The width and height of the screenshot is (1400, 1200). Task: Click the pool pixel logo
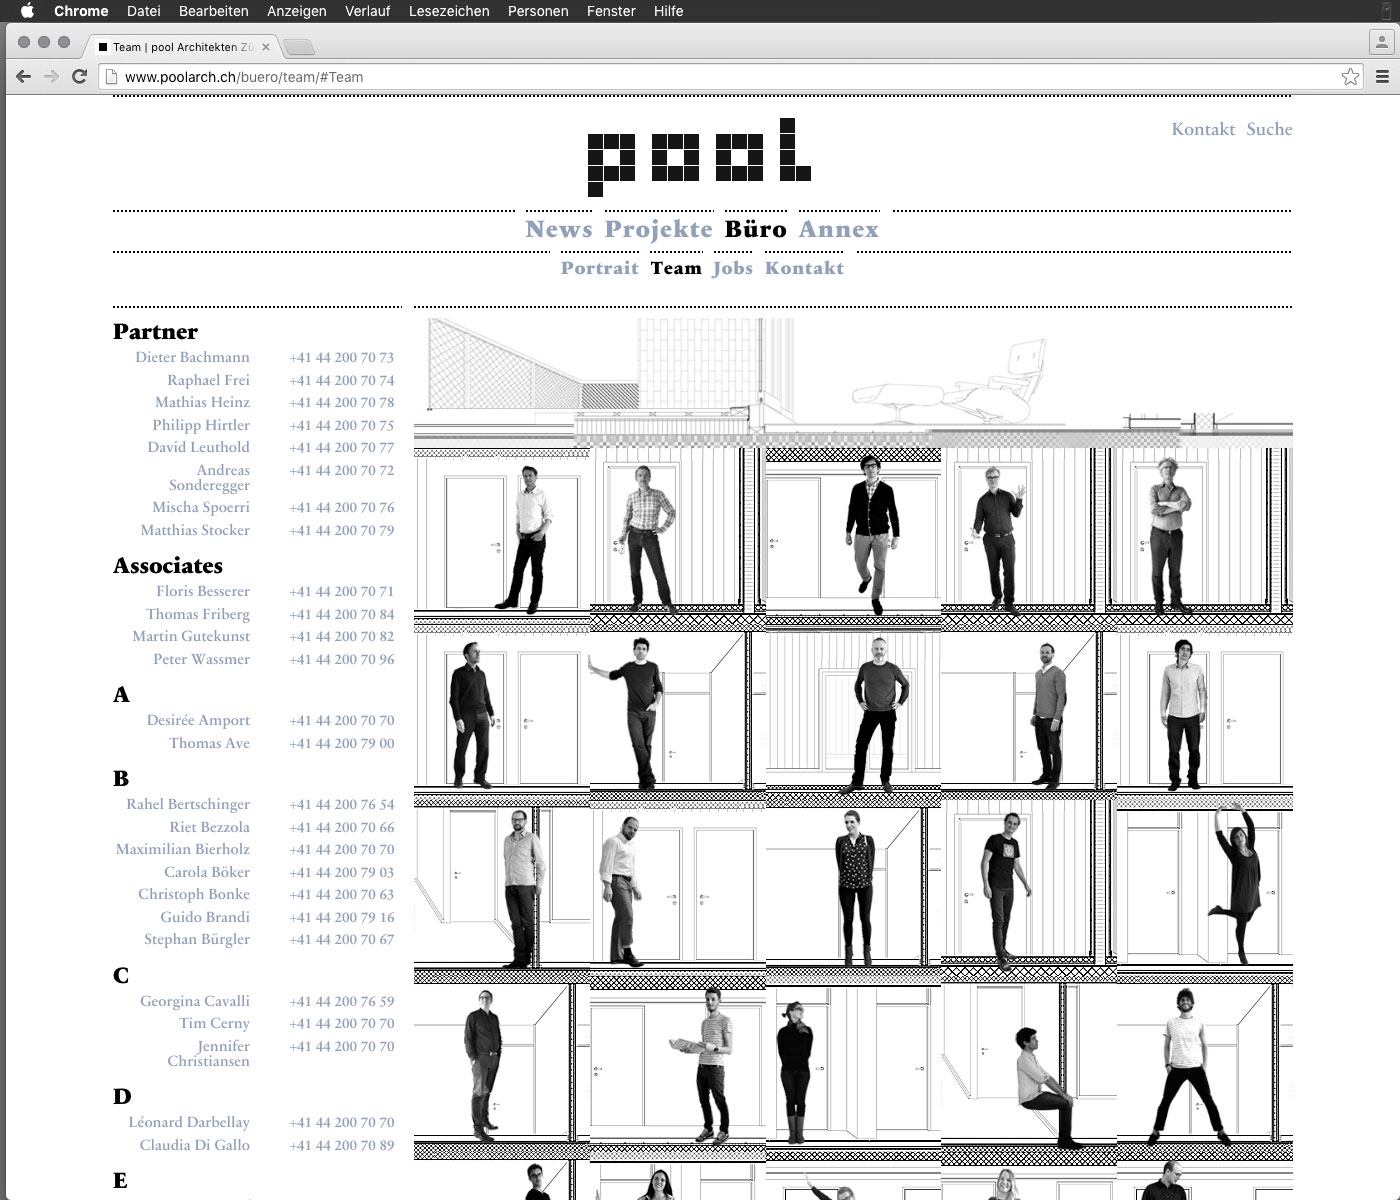click(698, 157)
